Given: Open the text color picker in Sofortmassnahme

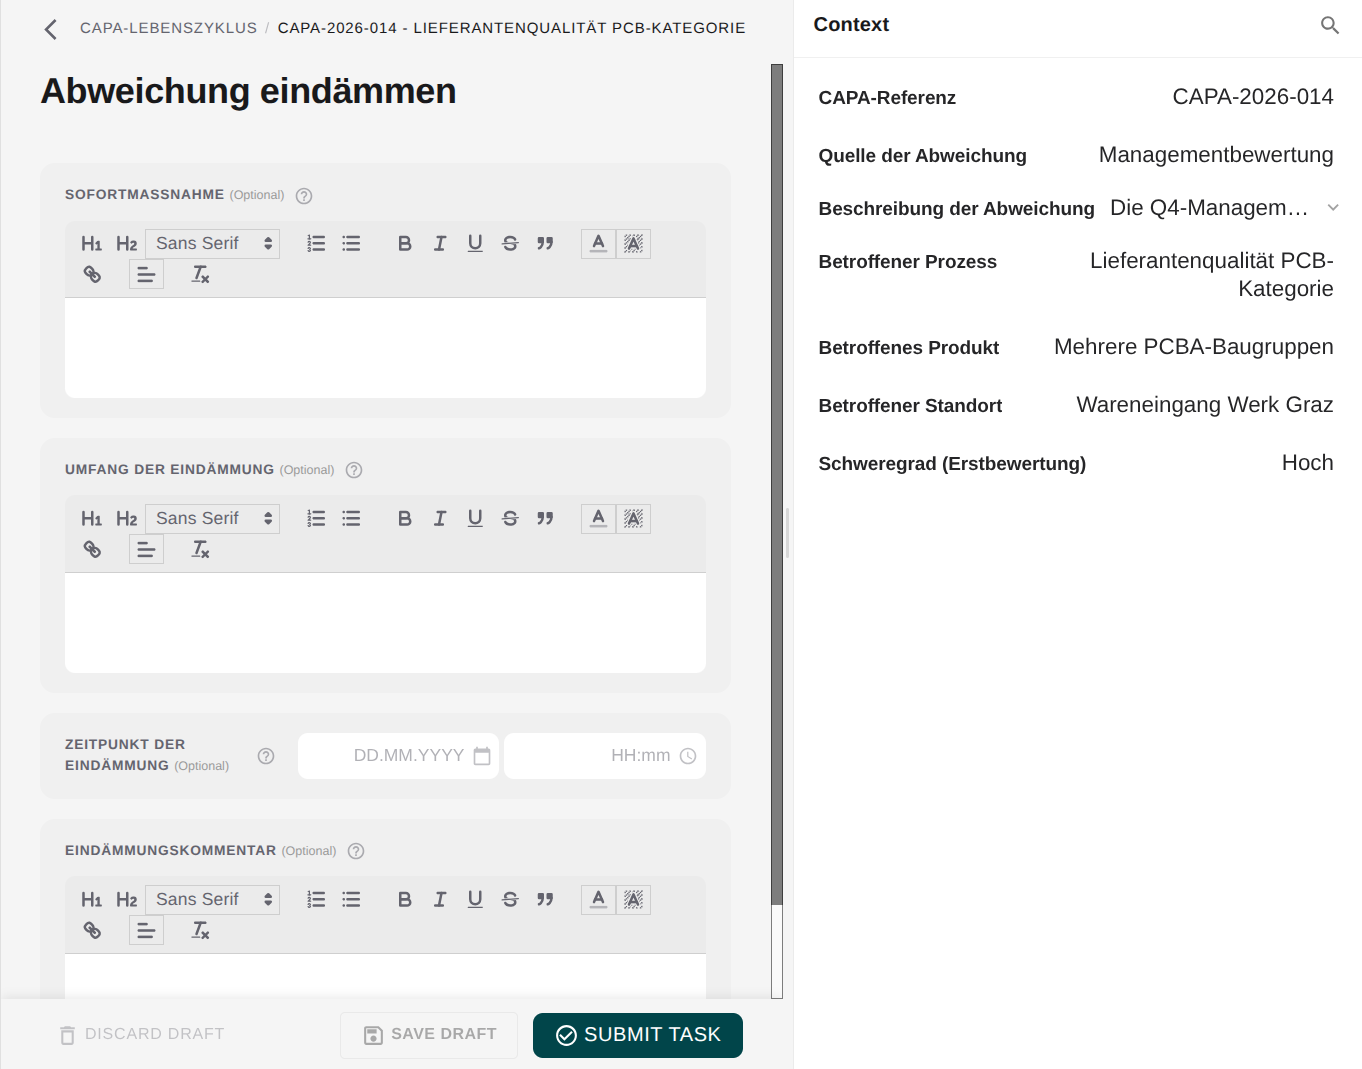Looking at the screenshot, I should tap(597, 243).
